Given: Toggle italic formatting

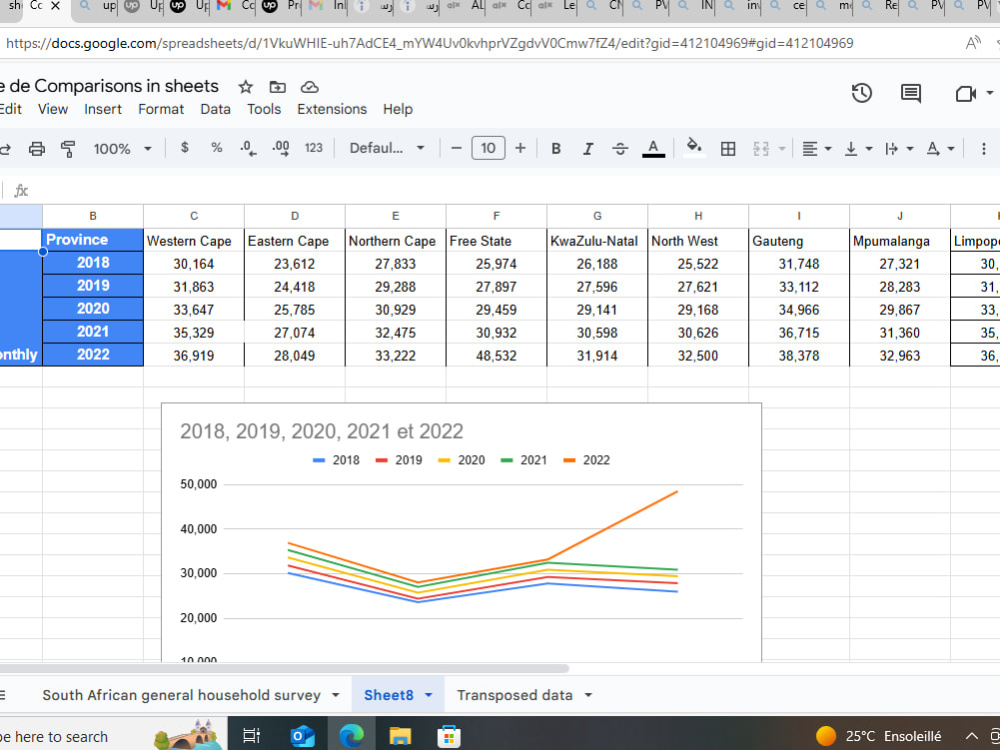Looking at the screenshot, I should pos(587,149).
